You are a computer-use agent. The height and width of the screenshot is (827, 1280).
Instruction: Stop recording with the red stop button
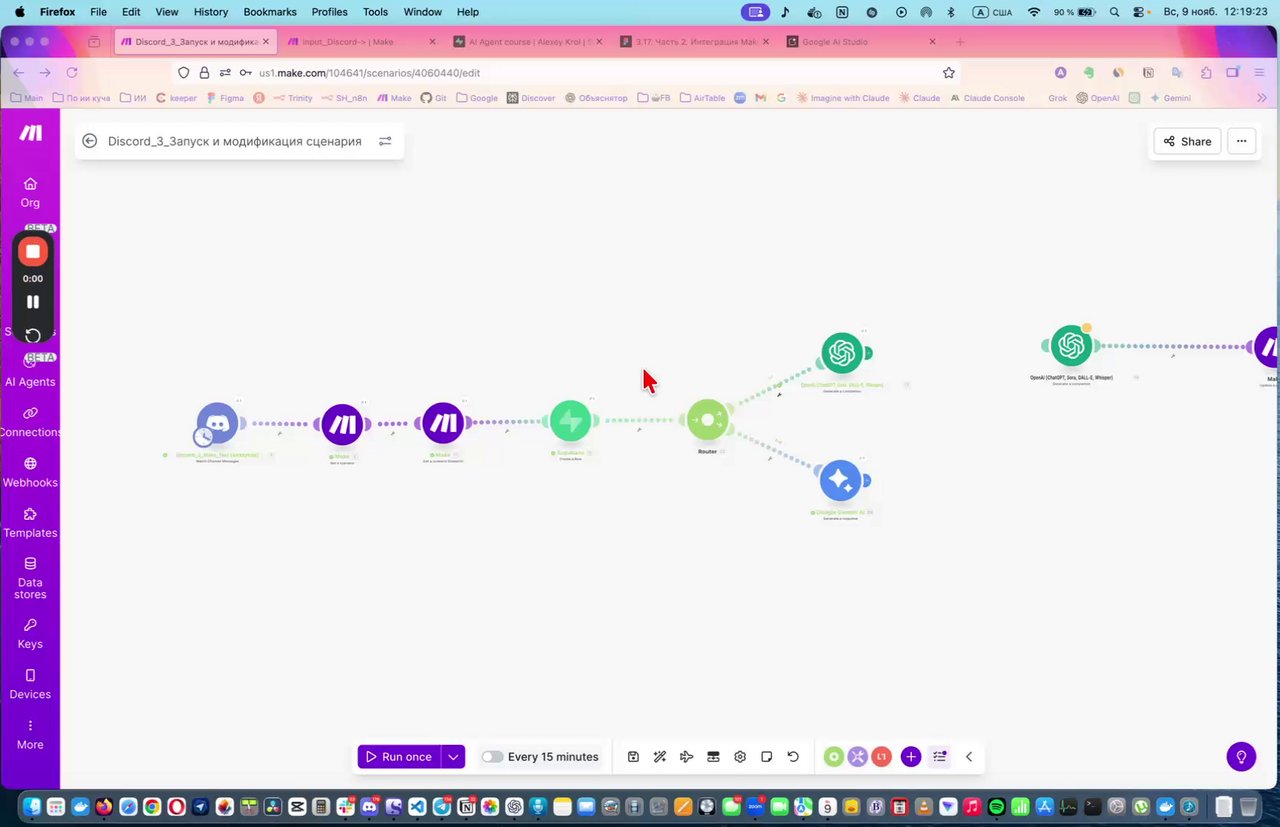tap(33, 252)
